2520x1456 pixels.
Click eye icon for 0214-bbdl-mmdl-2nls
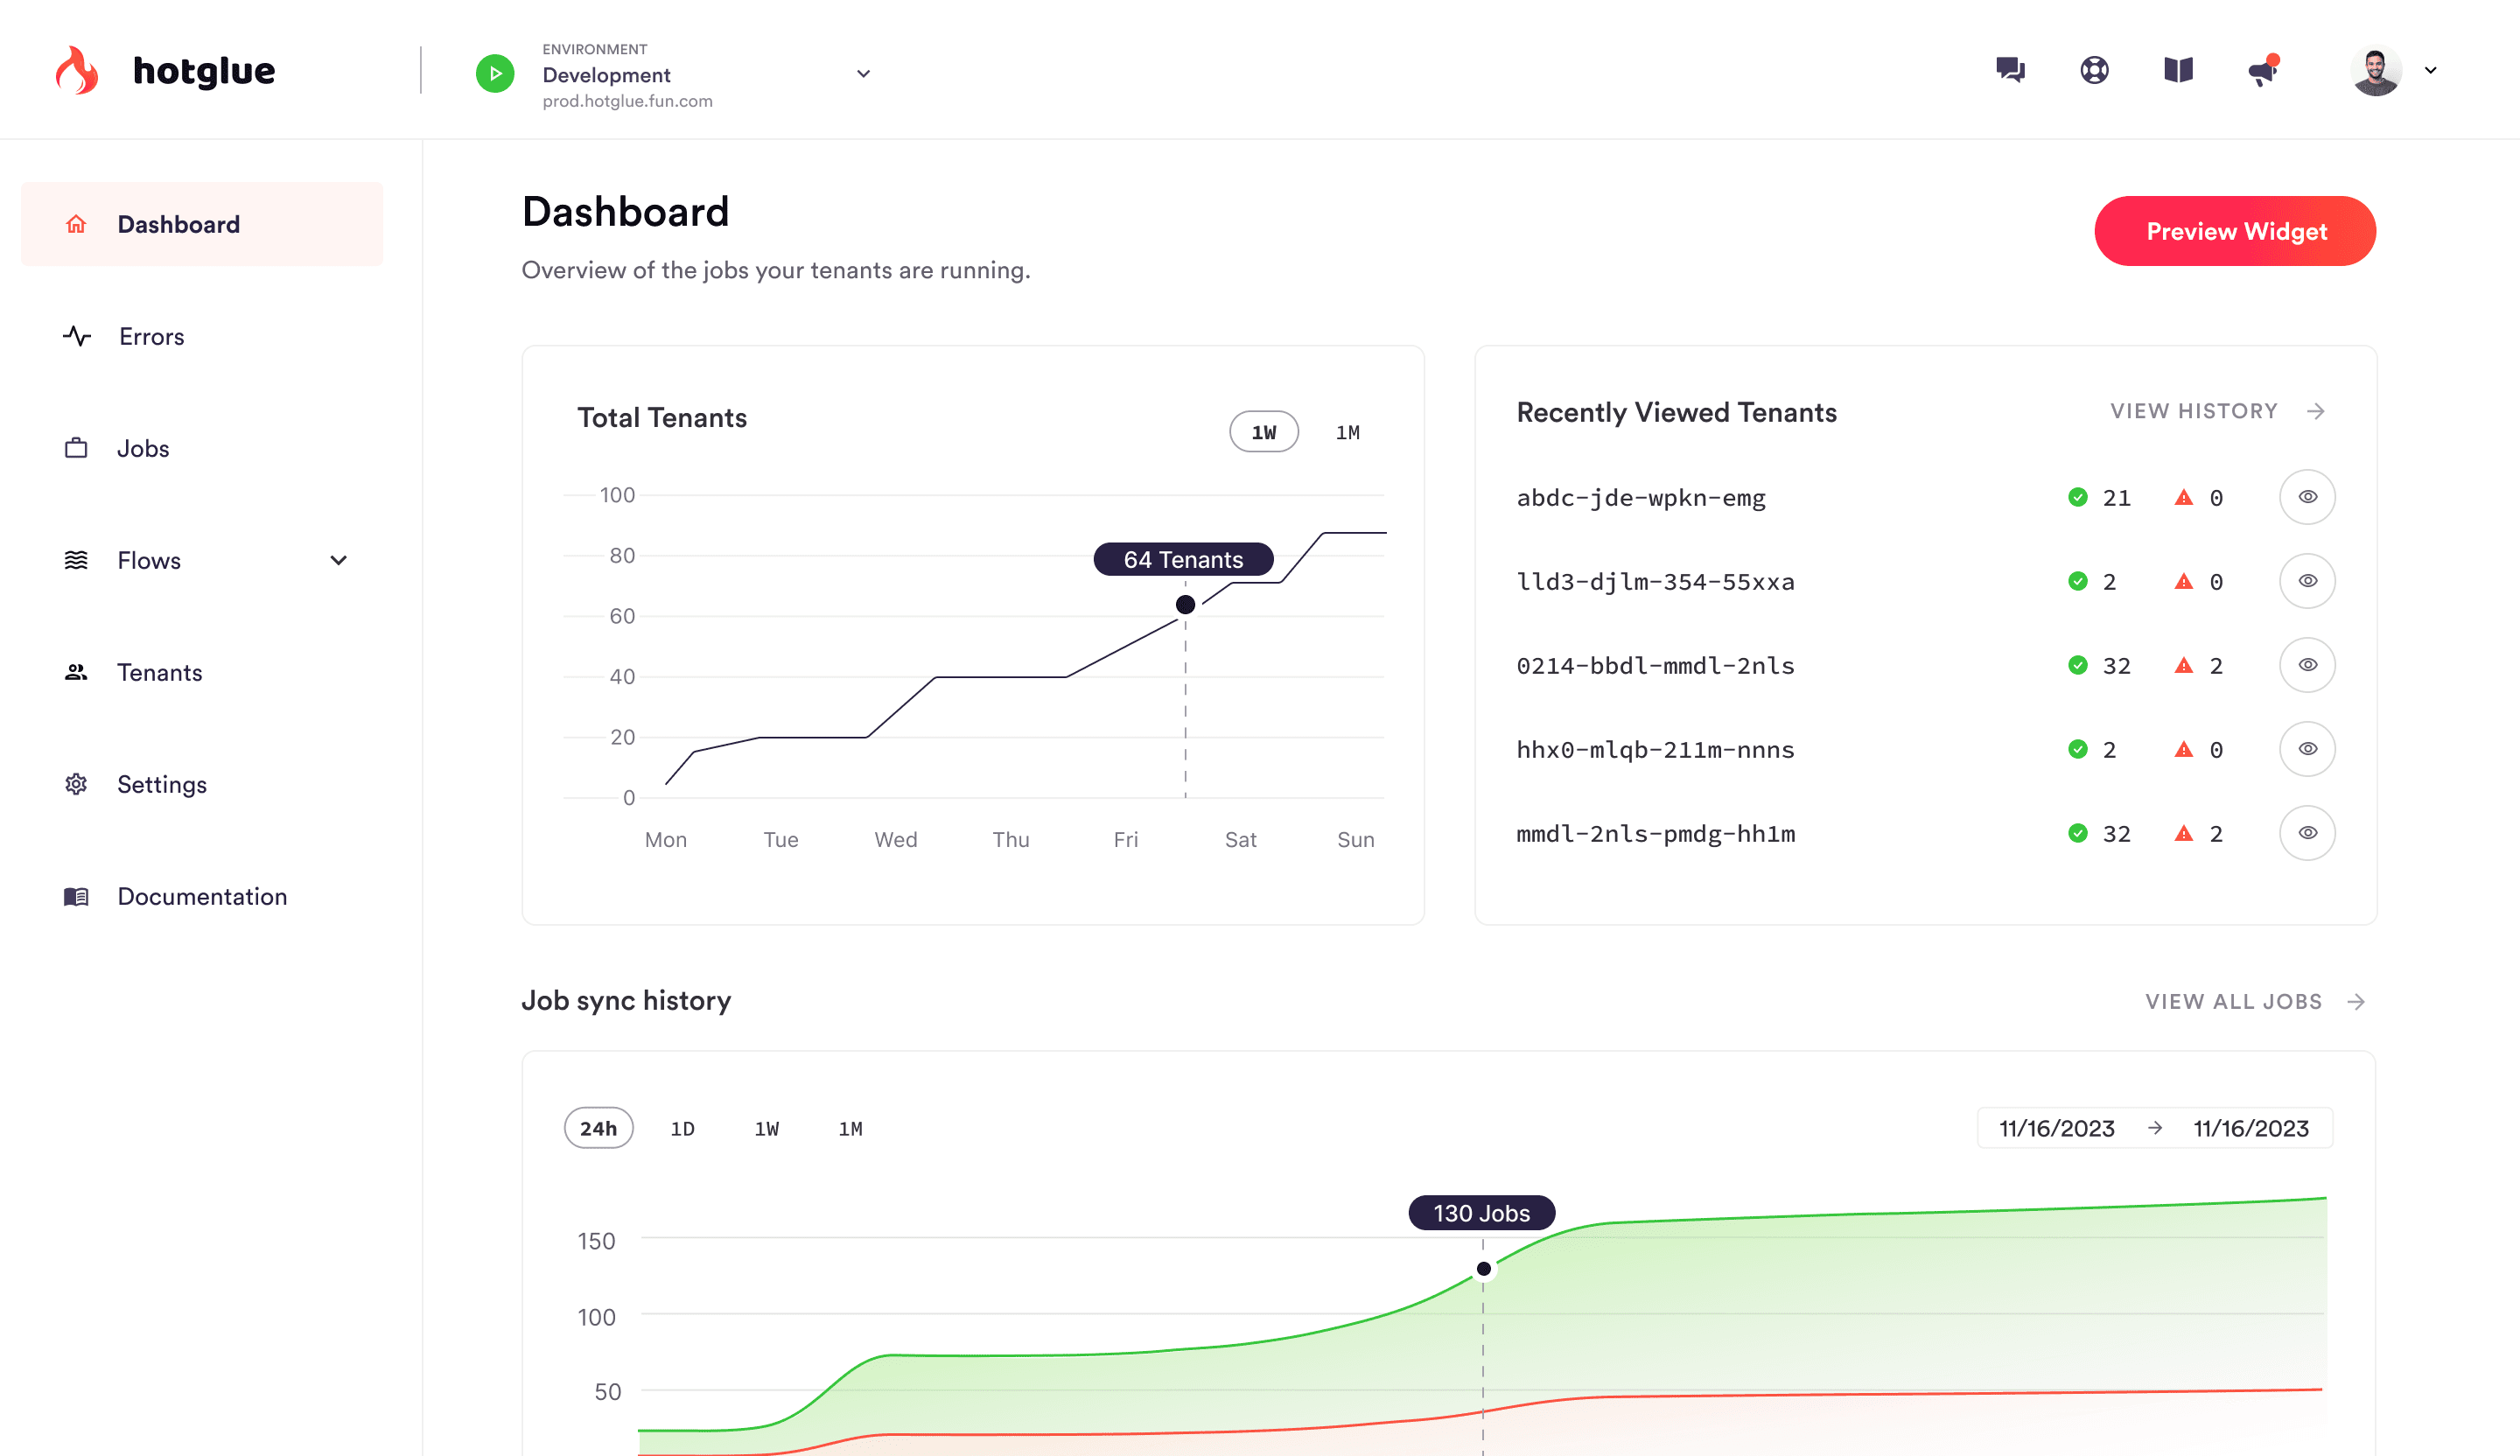pyautogui.click(x=2307, y=665)
